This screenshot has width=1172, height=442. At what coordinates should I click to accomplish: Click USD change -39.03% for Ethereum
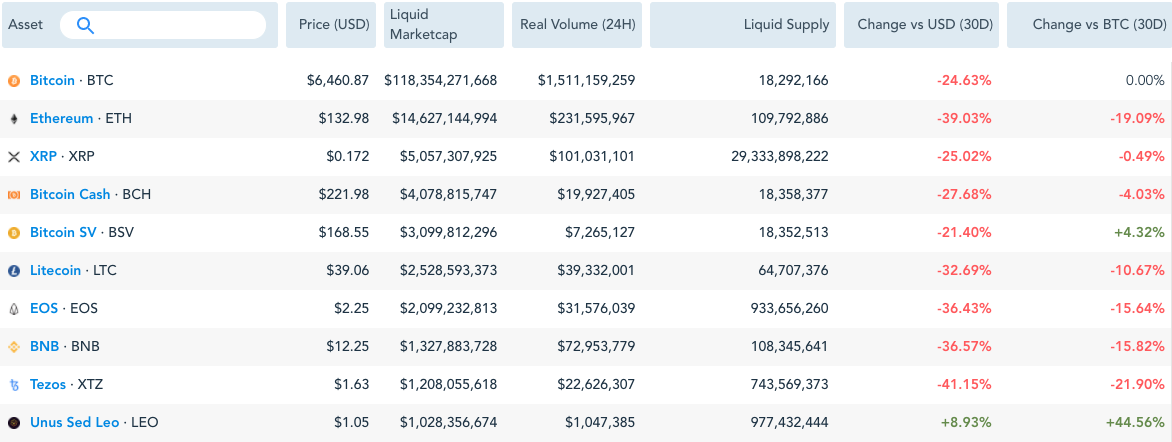coord(966,118)
